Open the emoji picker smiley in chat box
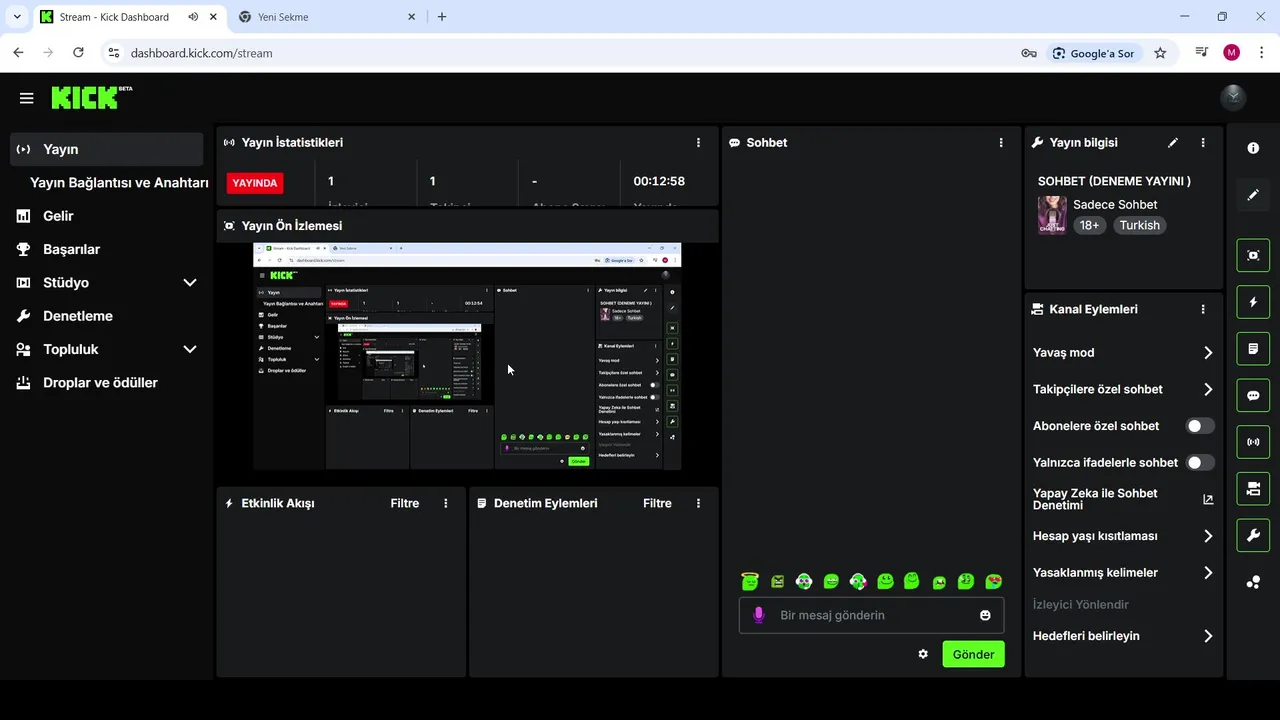Image resolution: width=1280 pixels, height=720 pixels. [985, 615]
